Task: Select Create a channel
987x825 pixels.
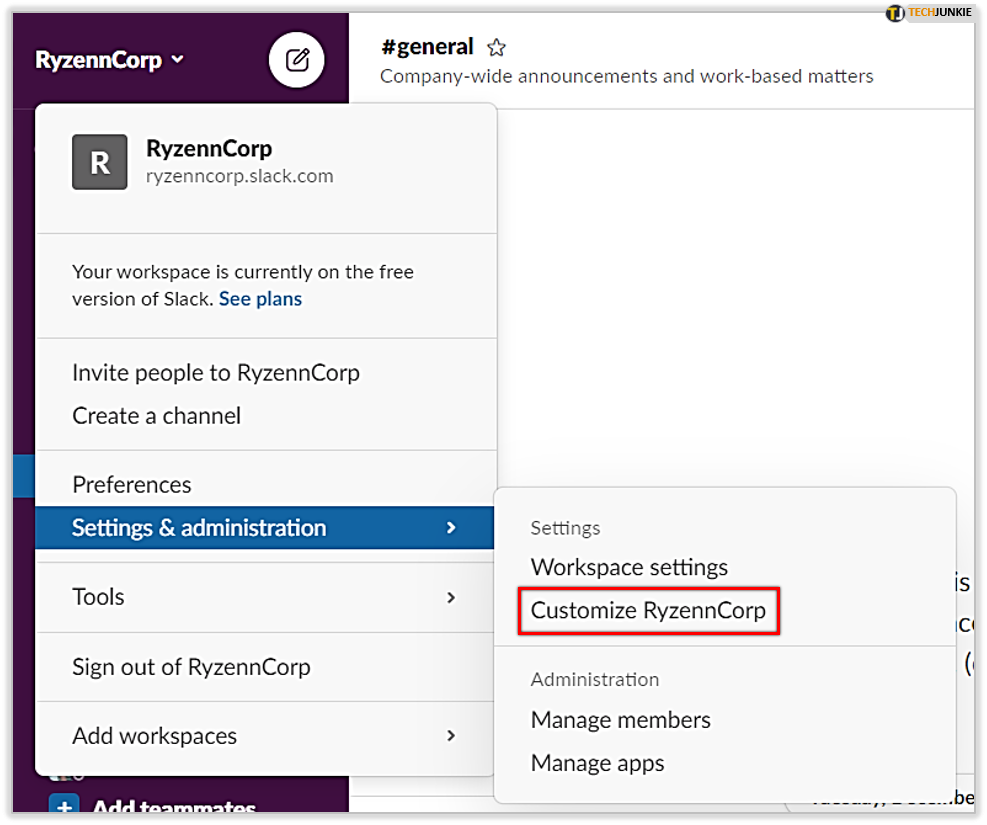Action: tap(155, 415)
